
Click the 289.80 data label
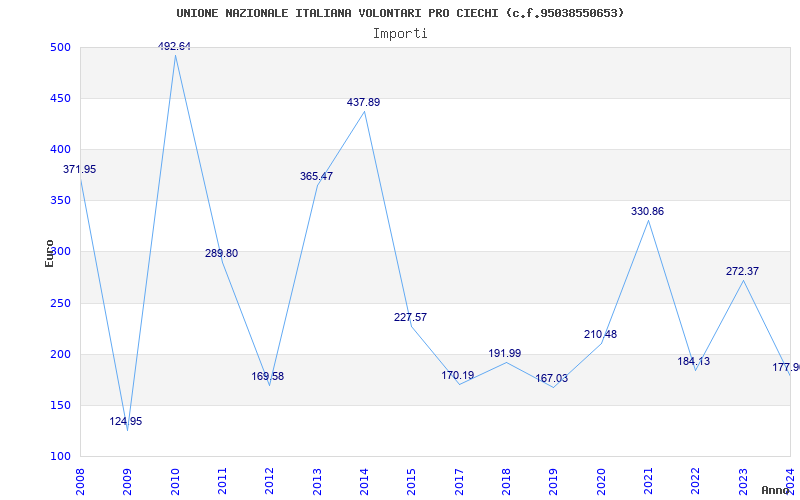pos(221,253)
